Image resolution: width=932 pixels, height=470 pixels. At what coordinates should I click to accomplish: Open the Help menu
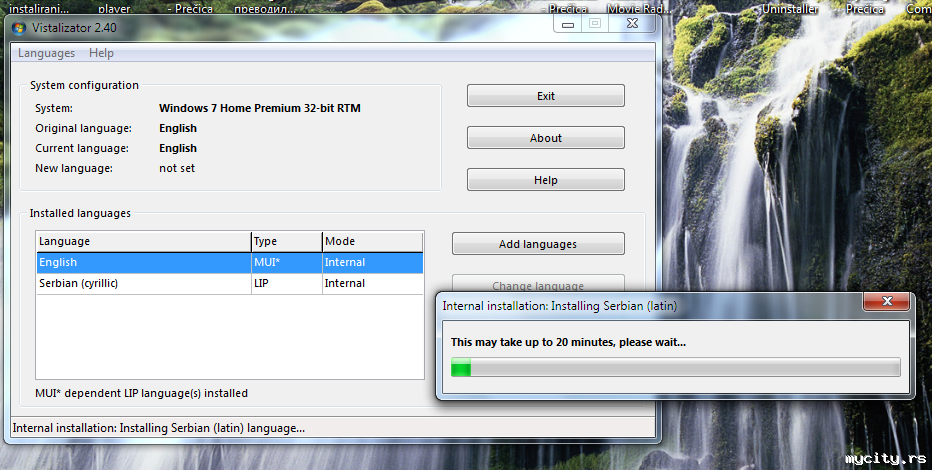(x=101, y=53)
